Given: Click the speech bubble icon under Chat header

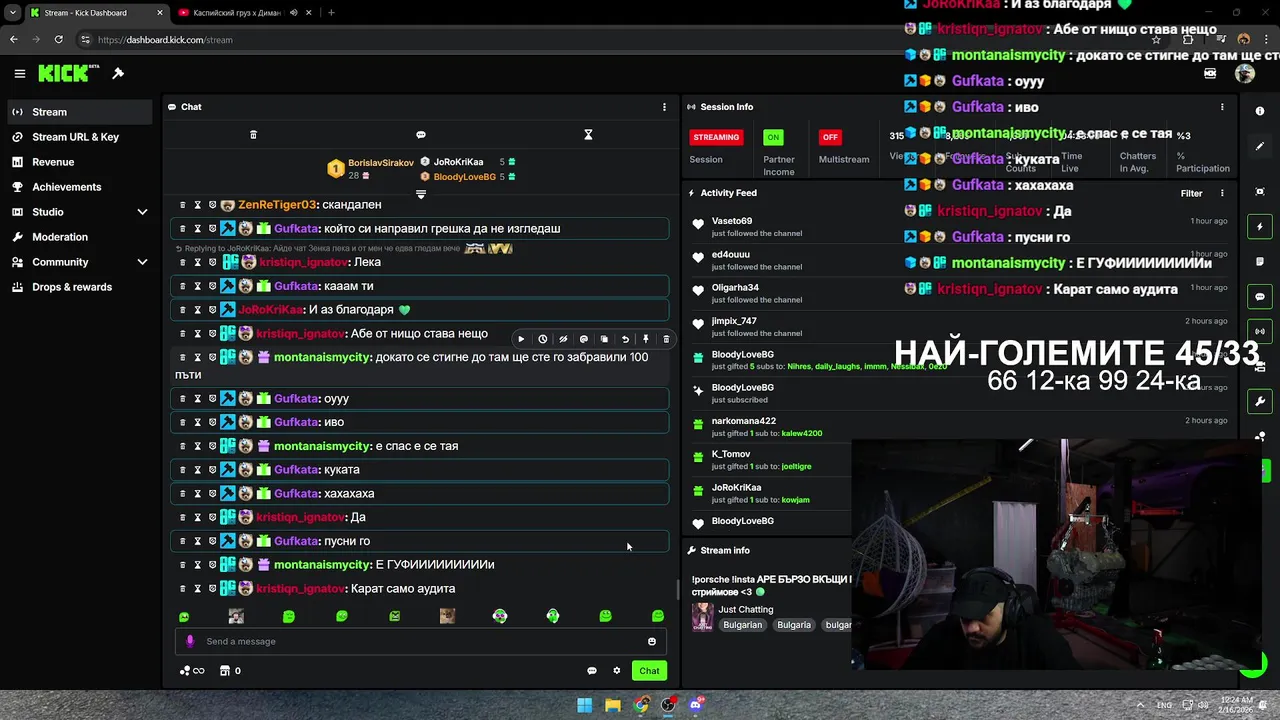Looking at the screenshot, I should (421, 135).
